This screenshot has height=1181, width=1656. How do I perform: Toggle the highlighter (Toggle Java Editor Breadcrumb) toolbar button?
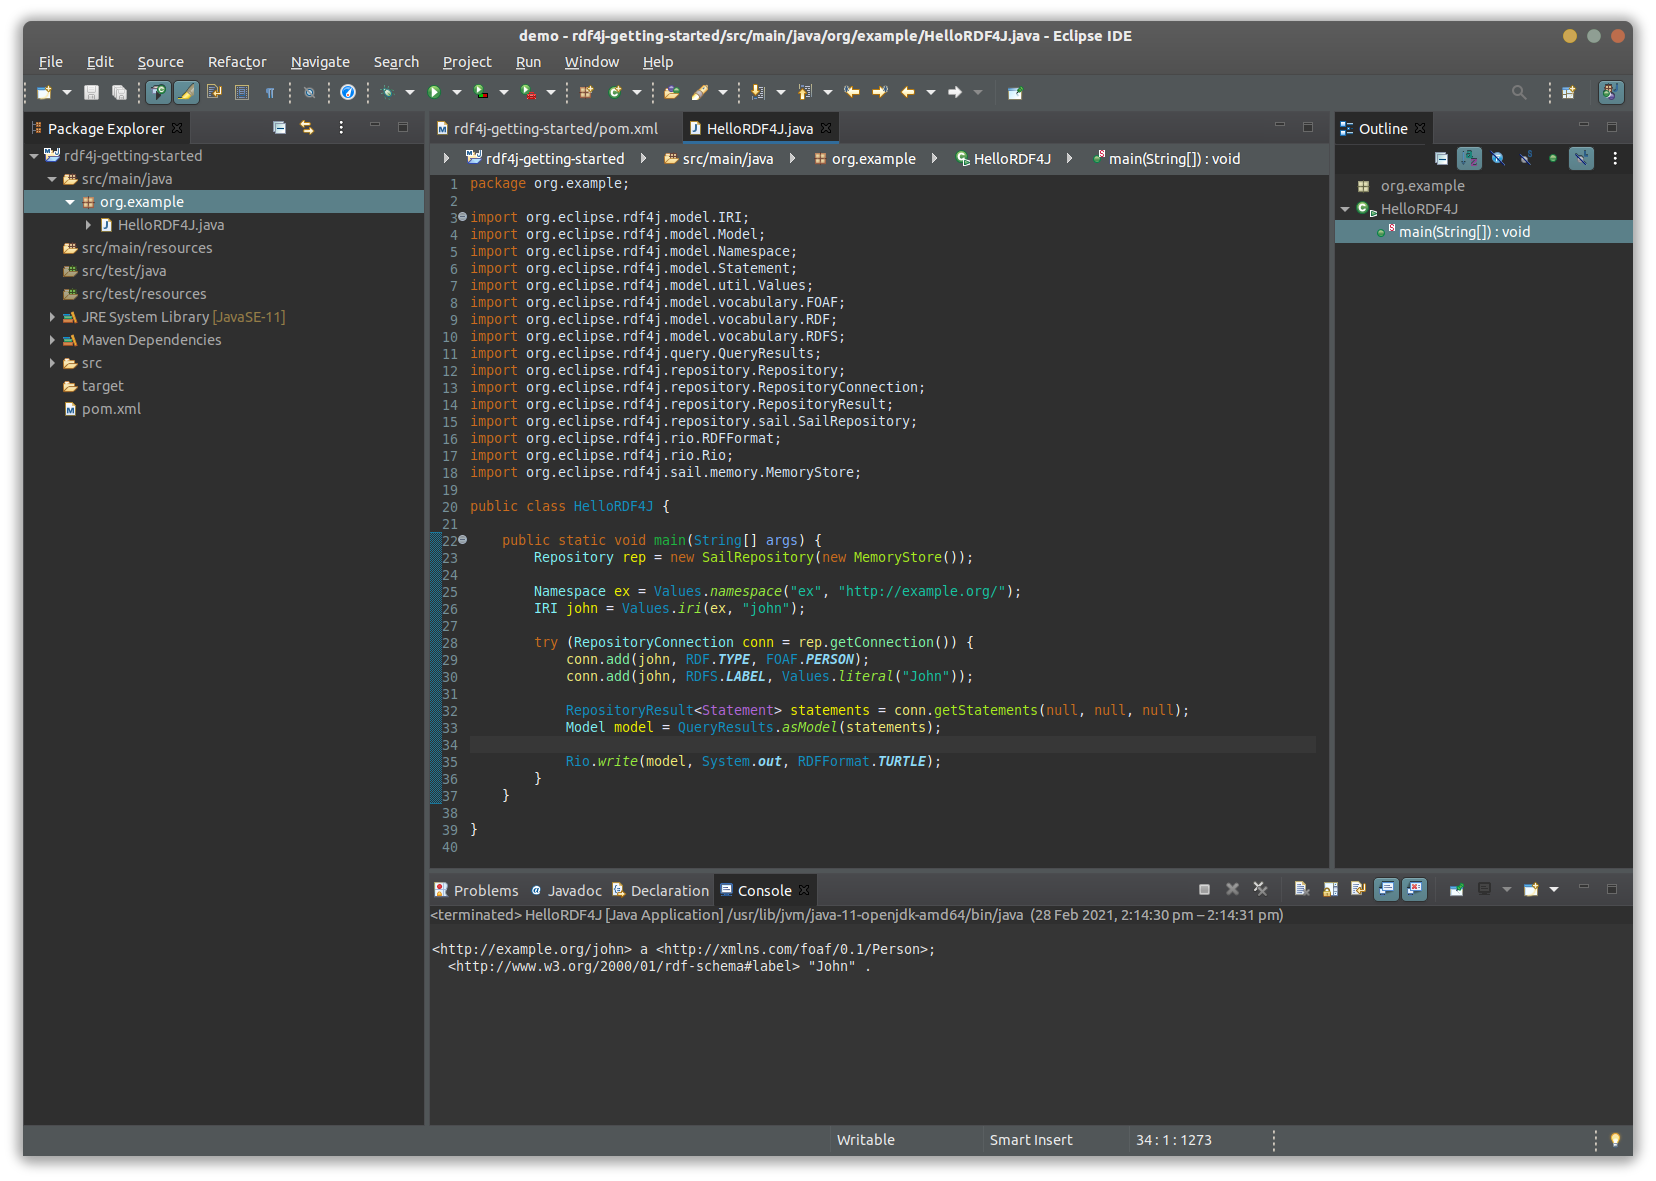click(x=186, y=92)
